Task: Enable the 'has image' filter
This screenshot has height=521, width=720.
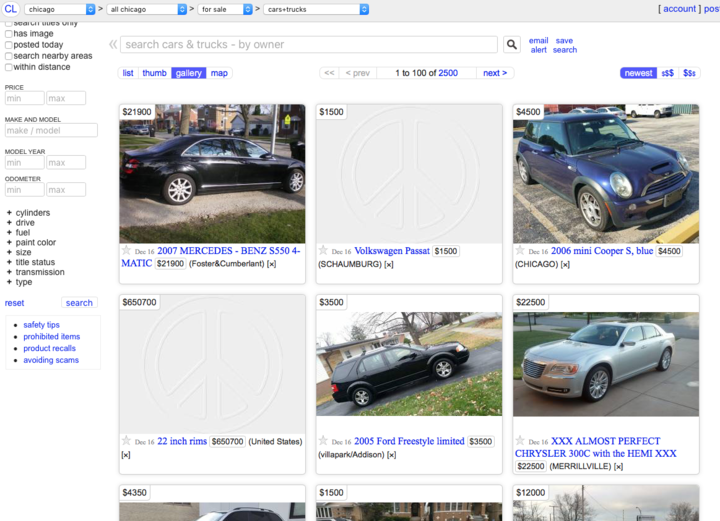Action: coord(8,34)
